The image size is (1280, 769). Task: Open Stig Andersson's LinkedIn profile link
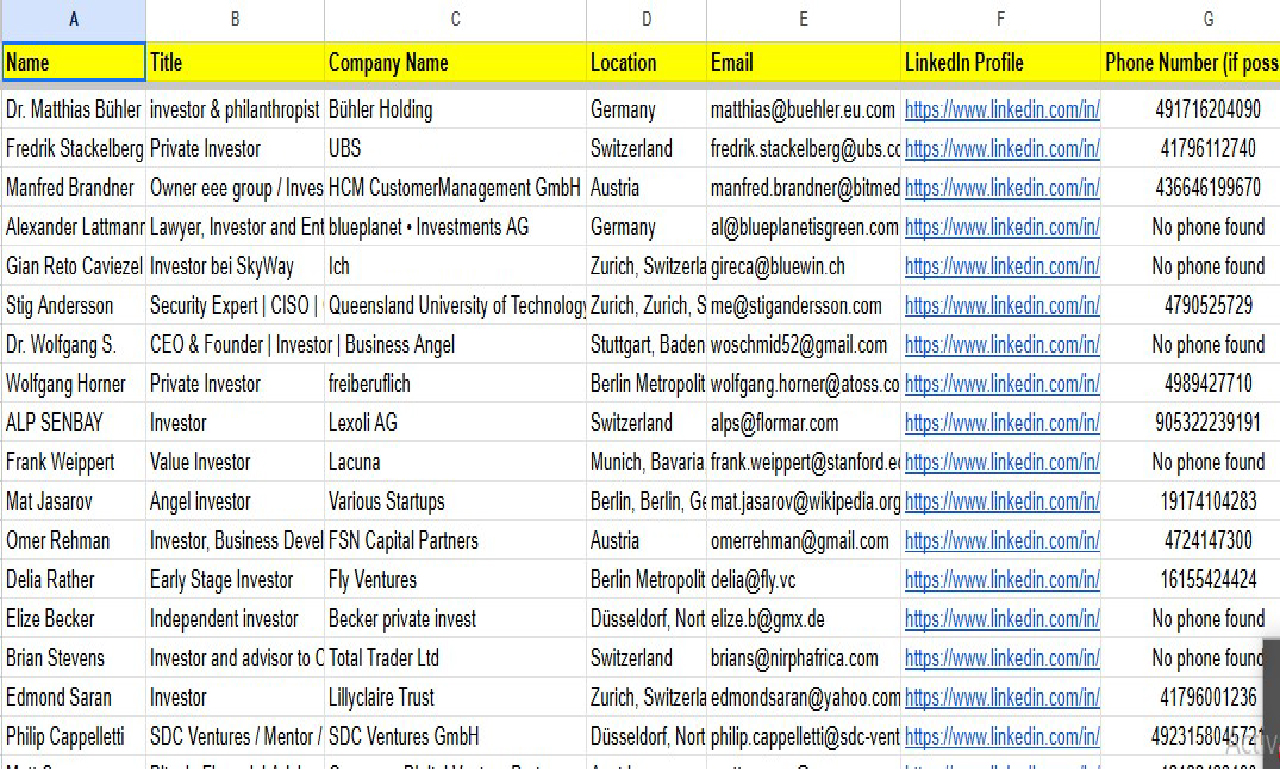1001,305
